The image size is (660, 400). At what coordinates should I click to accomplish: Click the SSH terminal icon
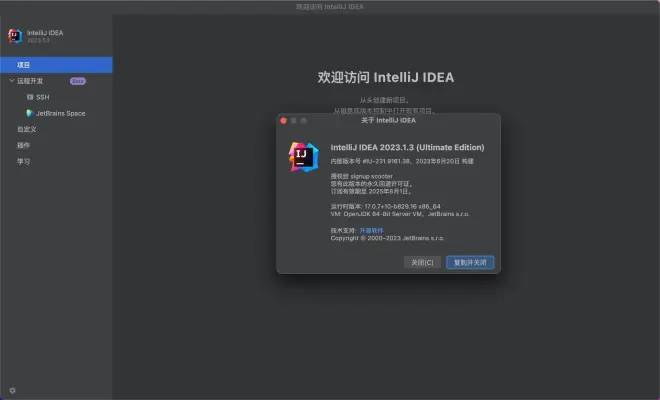30,97
